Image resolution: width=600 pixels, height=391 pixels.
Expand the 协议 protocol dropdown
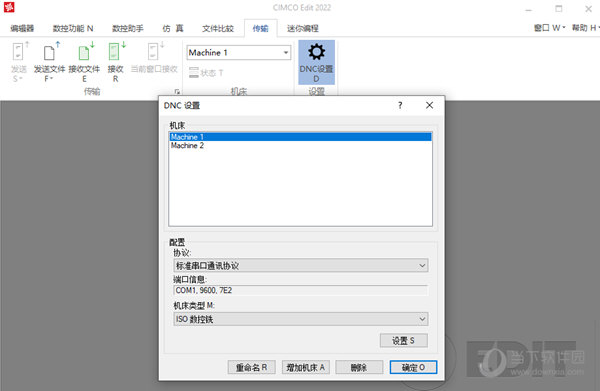point(422,266)
